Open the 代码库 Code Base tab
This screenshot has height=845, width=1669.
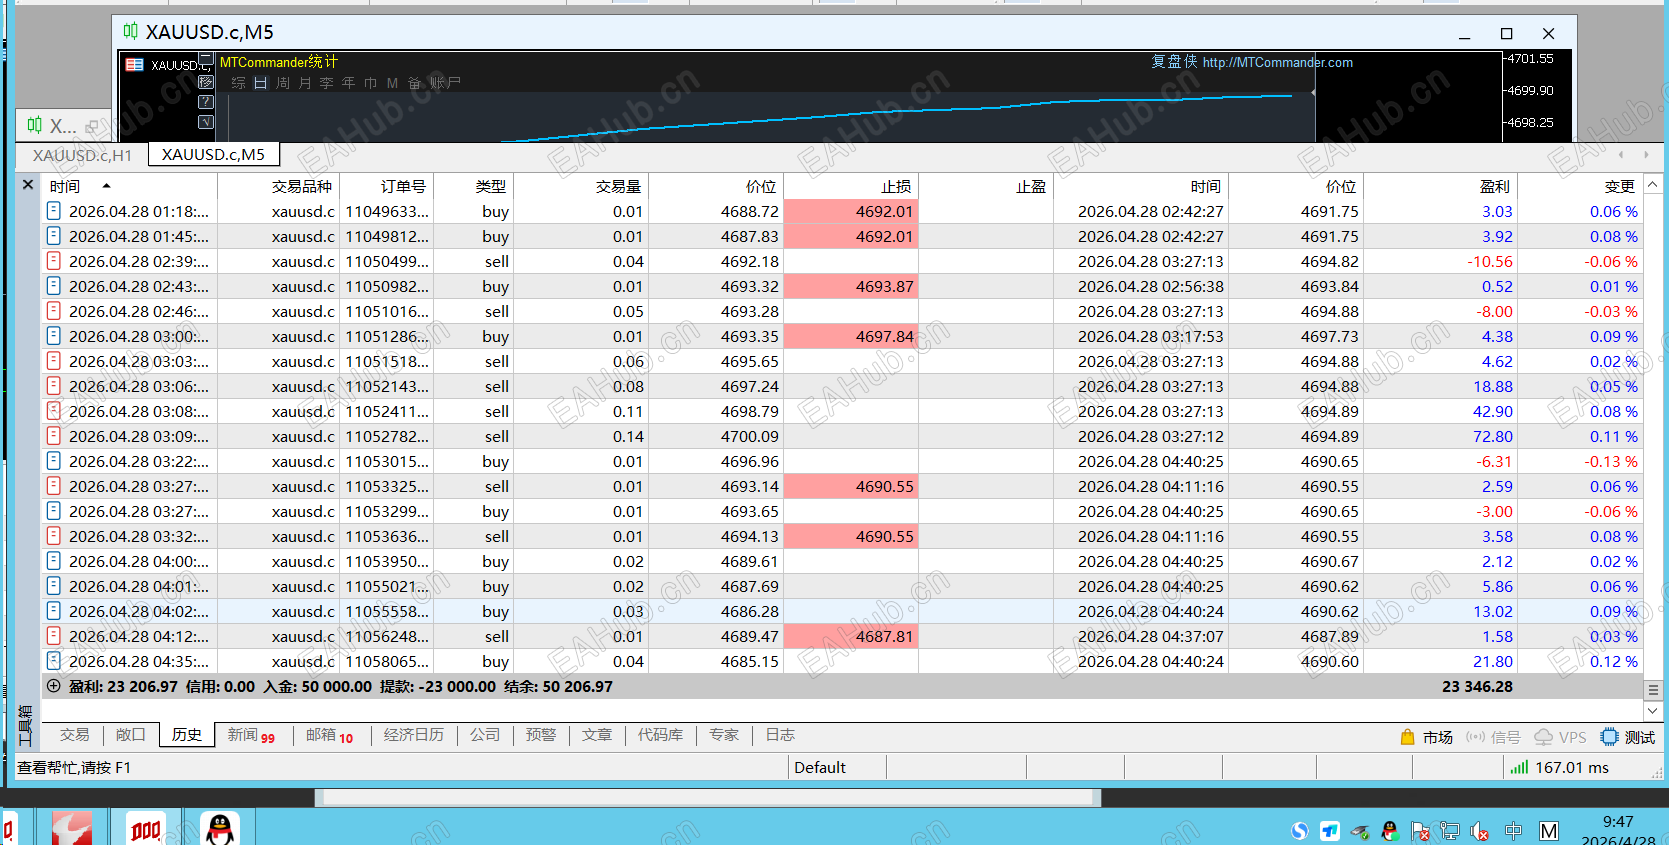(661, 735)
